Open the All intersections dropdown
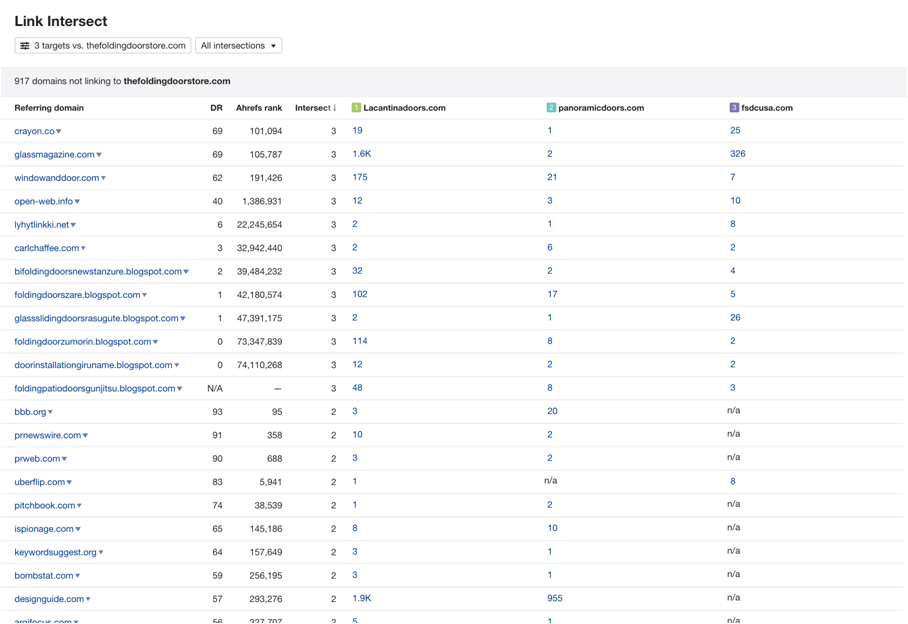 point(239,46)
